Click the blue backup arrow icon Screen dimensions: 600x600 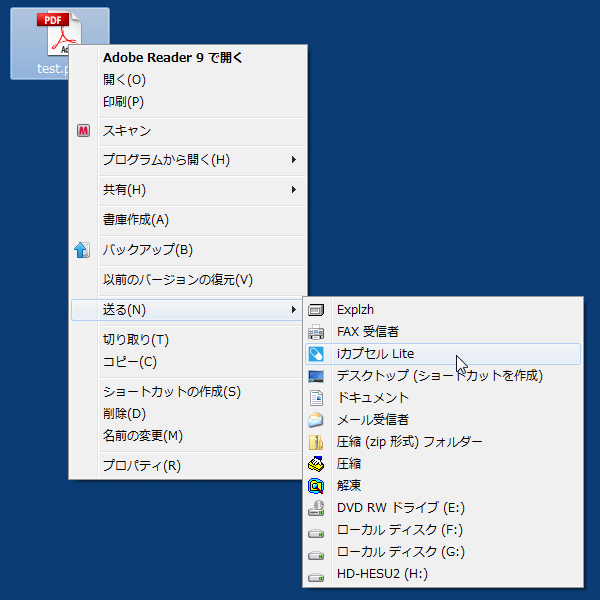[82, 250]
